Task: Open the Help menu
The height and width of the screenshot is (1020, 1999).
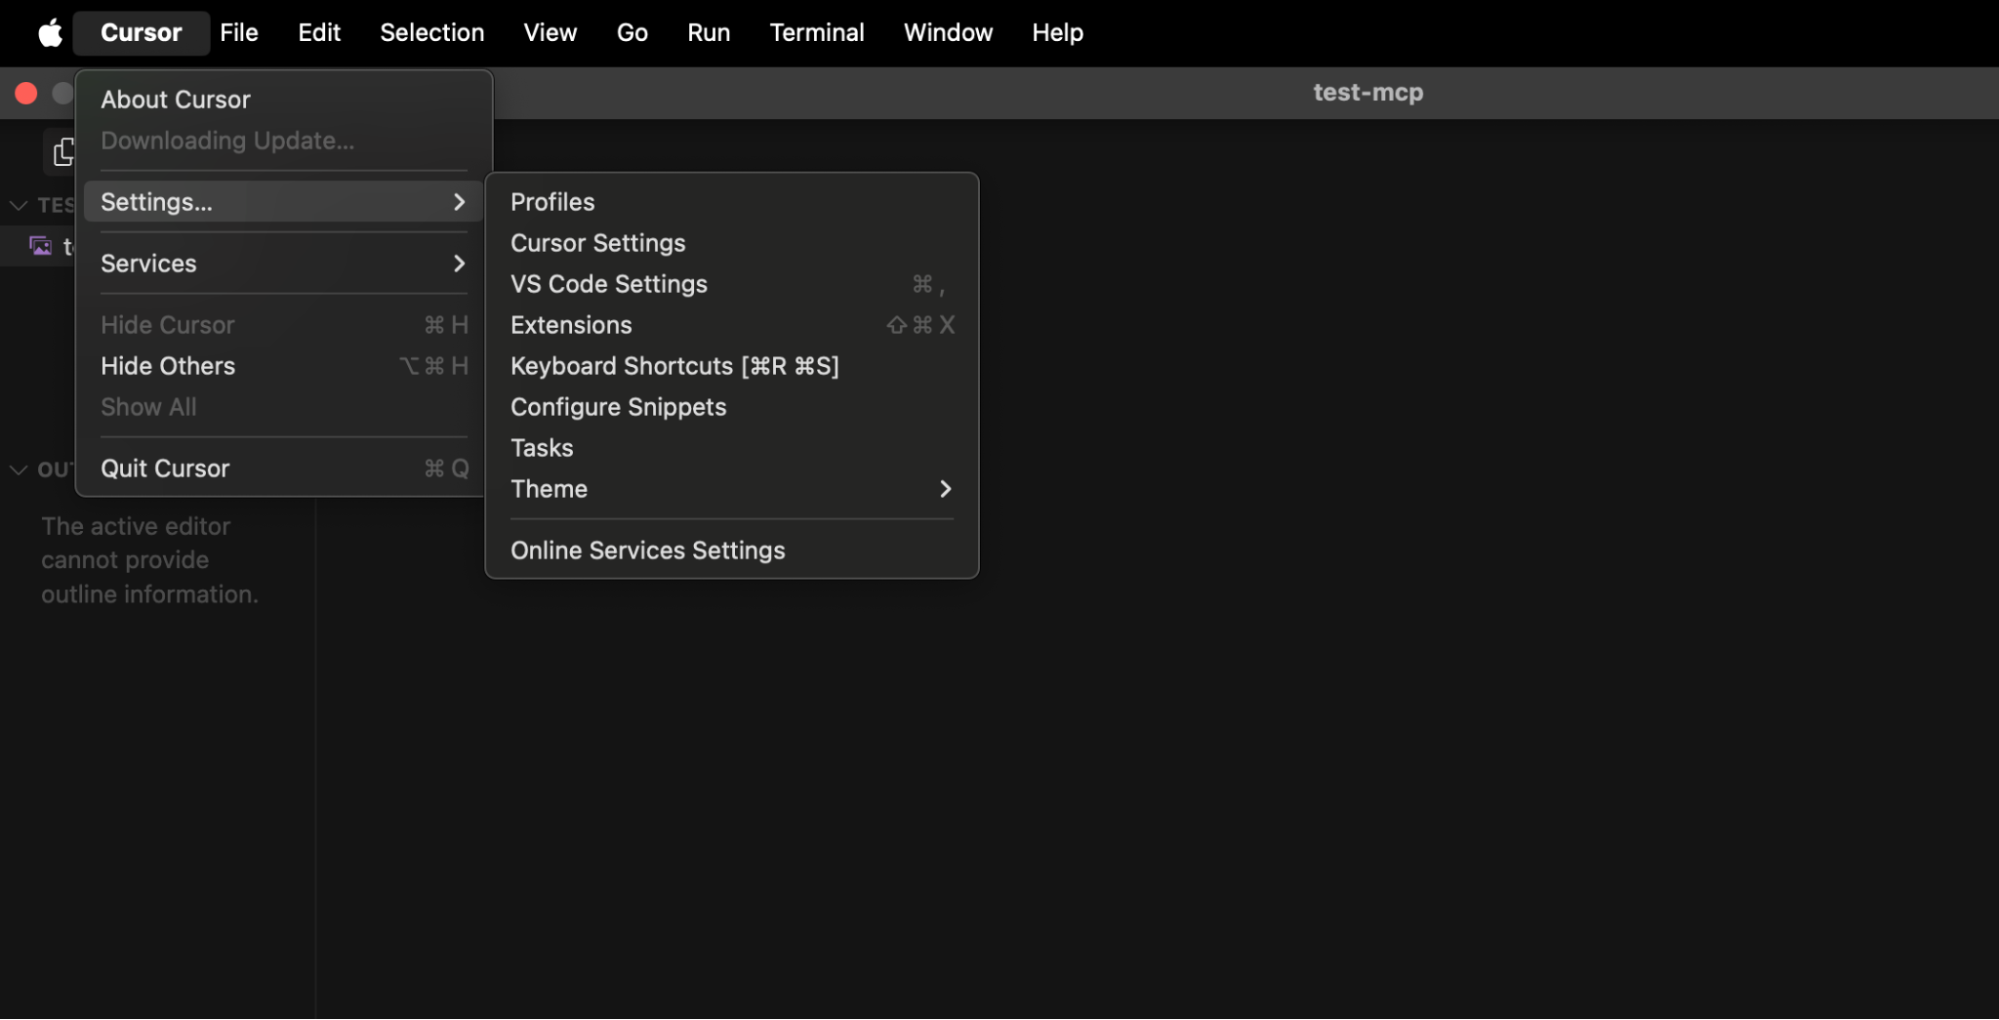Action: point(1057,33)
